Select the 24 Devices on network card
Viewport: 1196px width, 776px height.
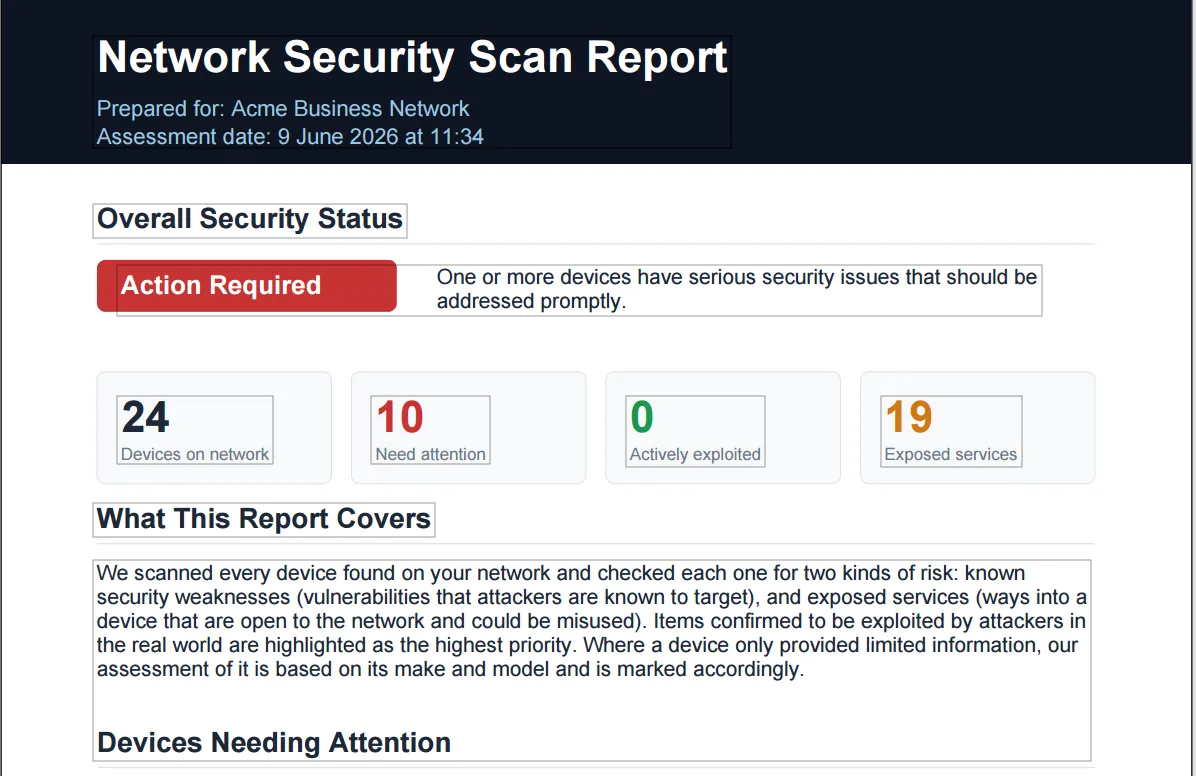point(214,427)
